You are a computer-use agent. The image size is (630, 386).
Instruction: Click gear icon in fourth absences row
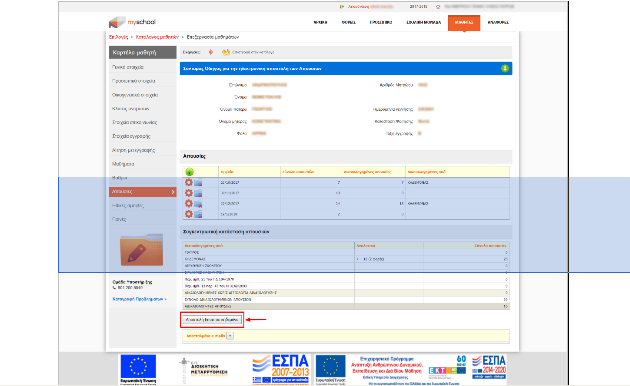coord(188,214)
